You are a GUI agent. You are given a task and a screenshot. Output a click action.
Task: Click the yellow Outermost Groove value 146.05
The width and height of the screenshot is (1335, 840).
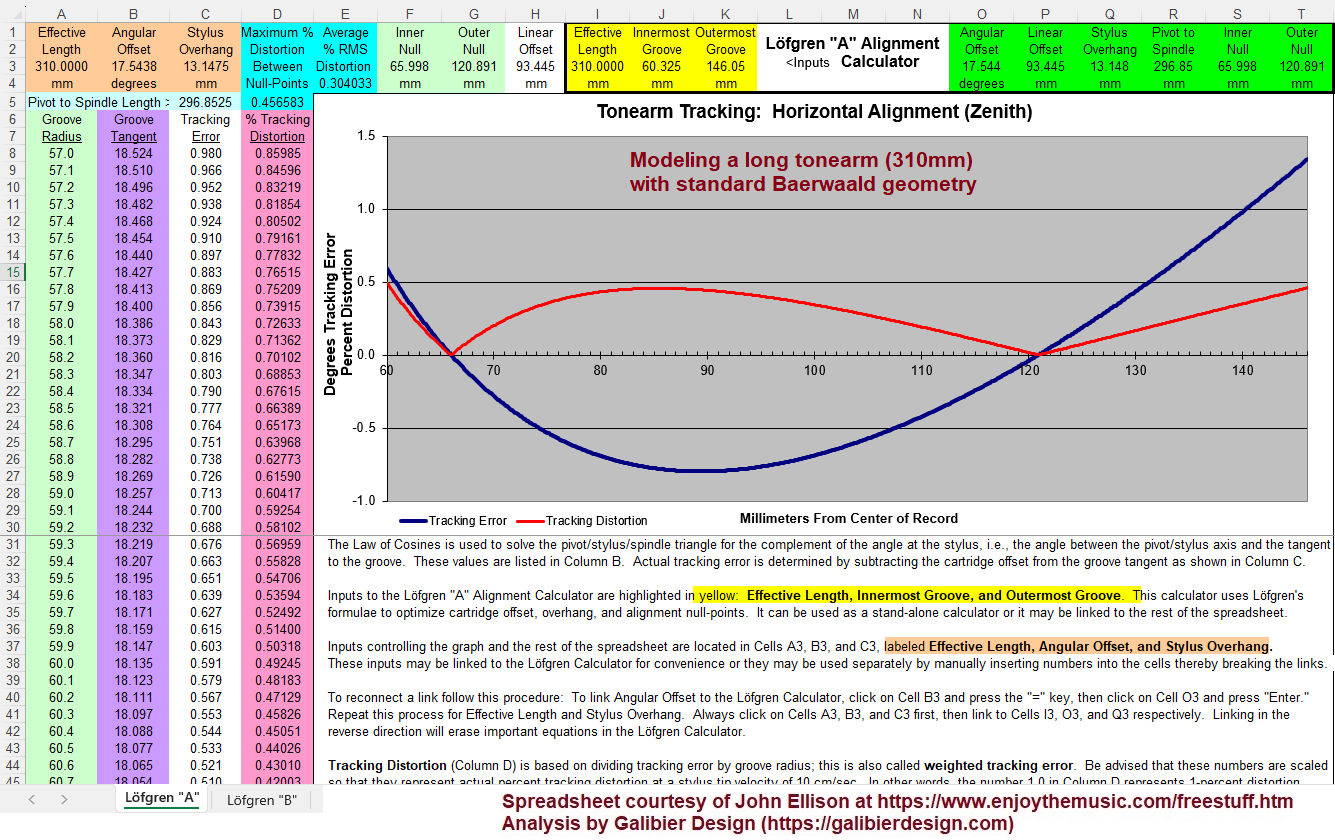(x=725, y=66)
